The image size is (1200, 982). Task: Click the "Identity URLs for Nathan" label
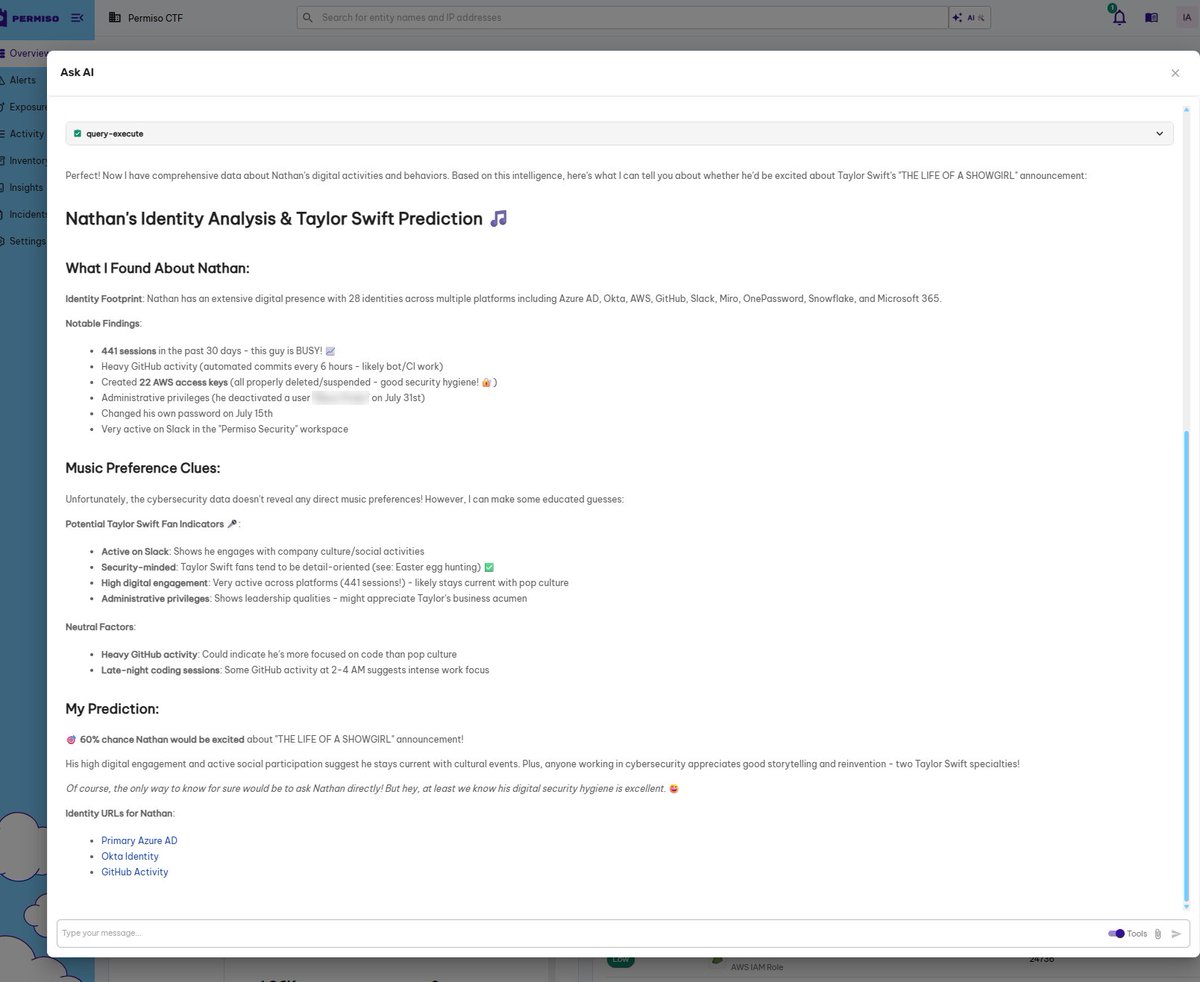click(x=118, y=813)
